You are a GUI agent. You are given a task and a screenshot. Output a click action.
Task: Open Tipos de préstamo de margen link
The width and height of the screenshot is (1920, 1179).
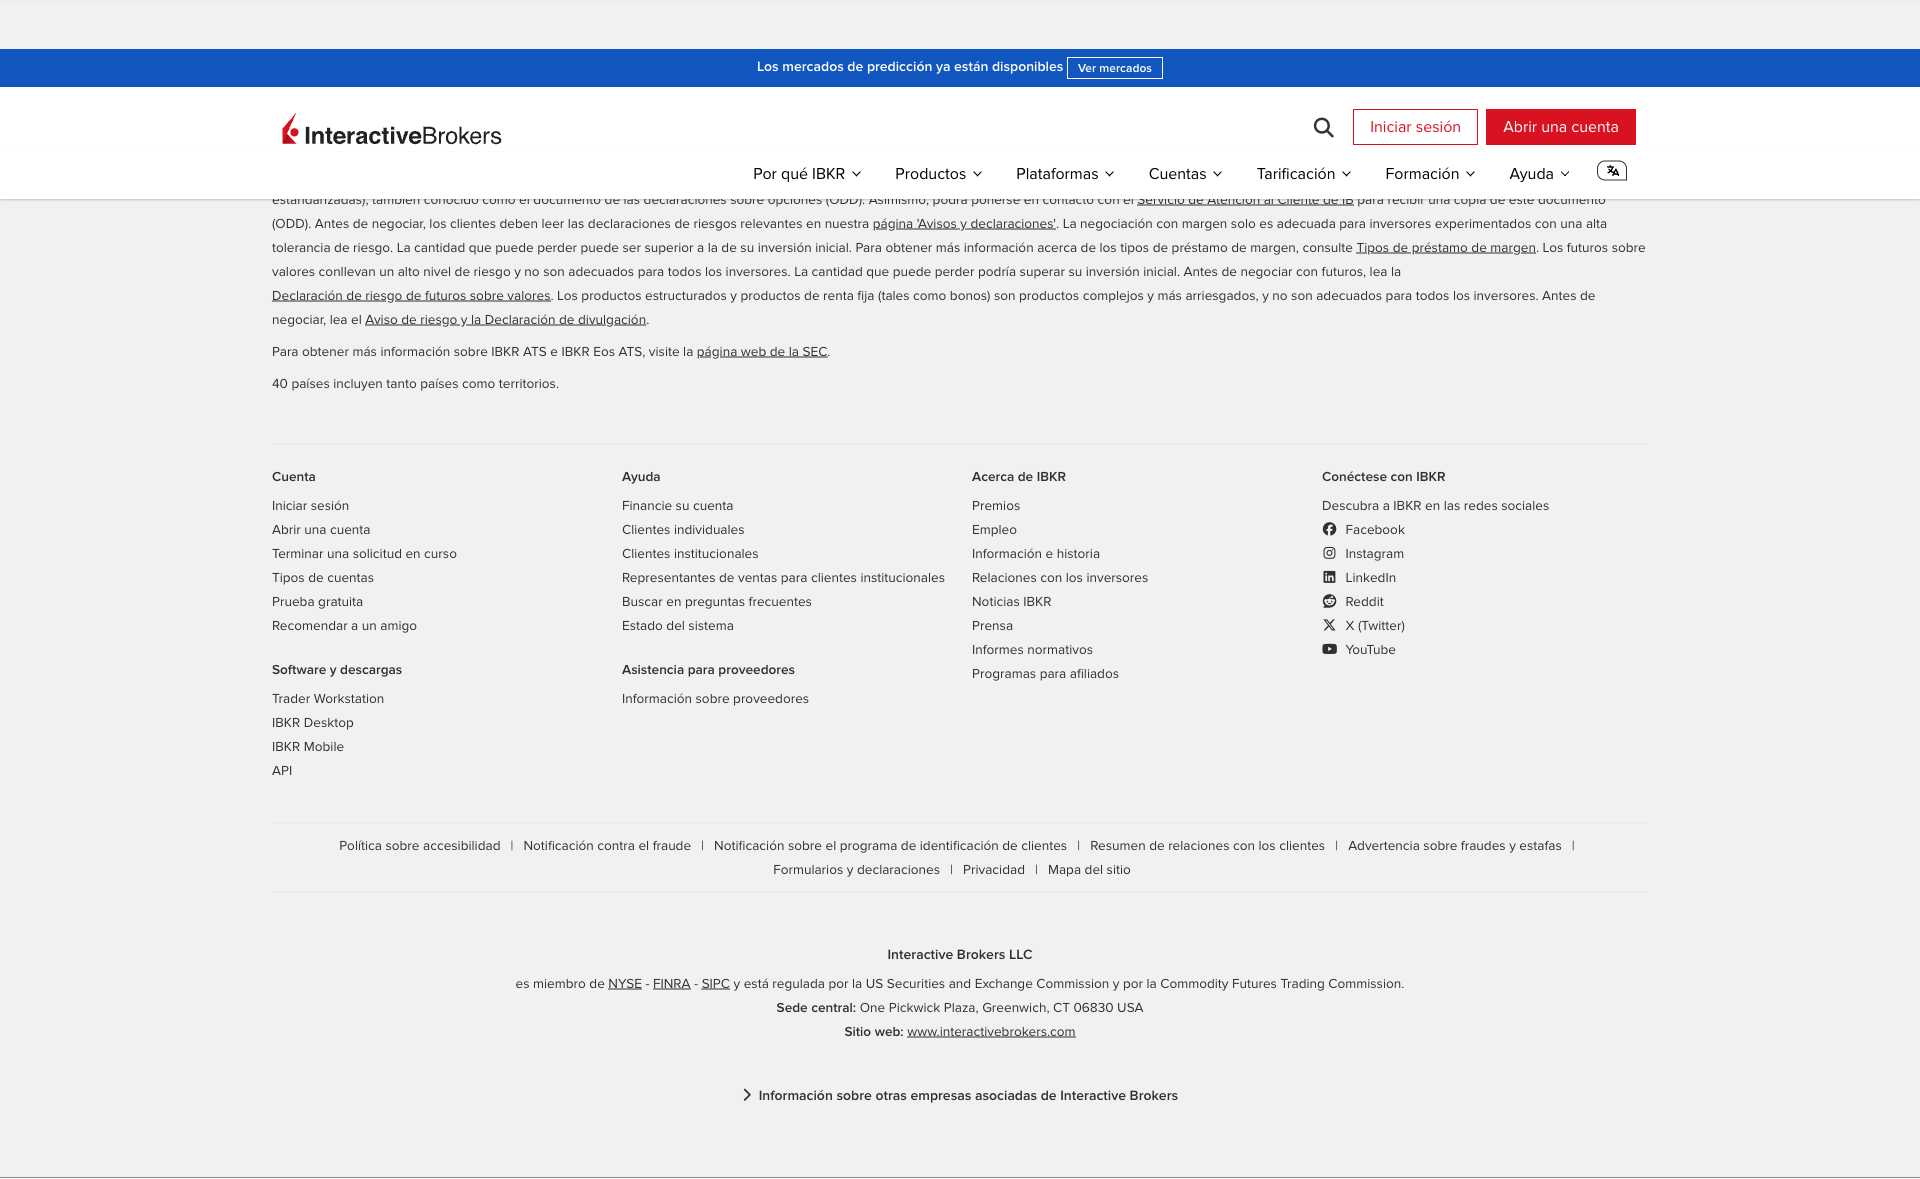(x=1445, y=248)
